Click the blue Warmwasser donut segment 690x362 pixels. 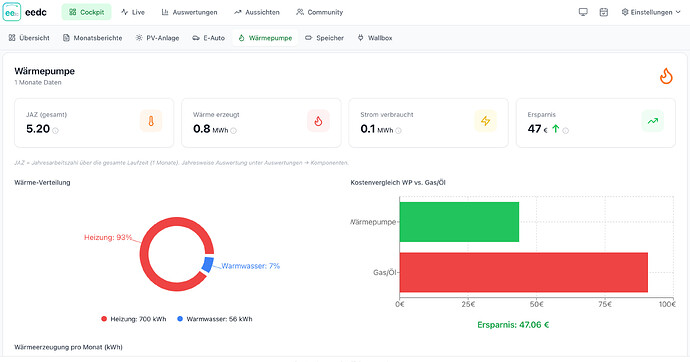[x=208, y=264]
